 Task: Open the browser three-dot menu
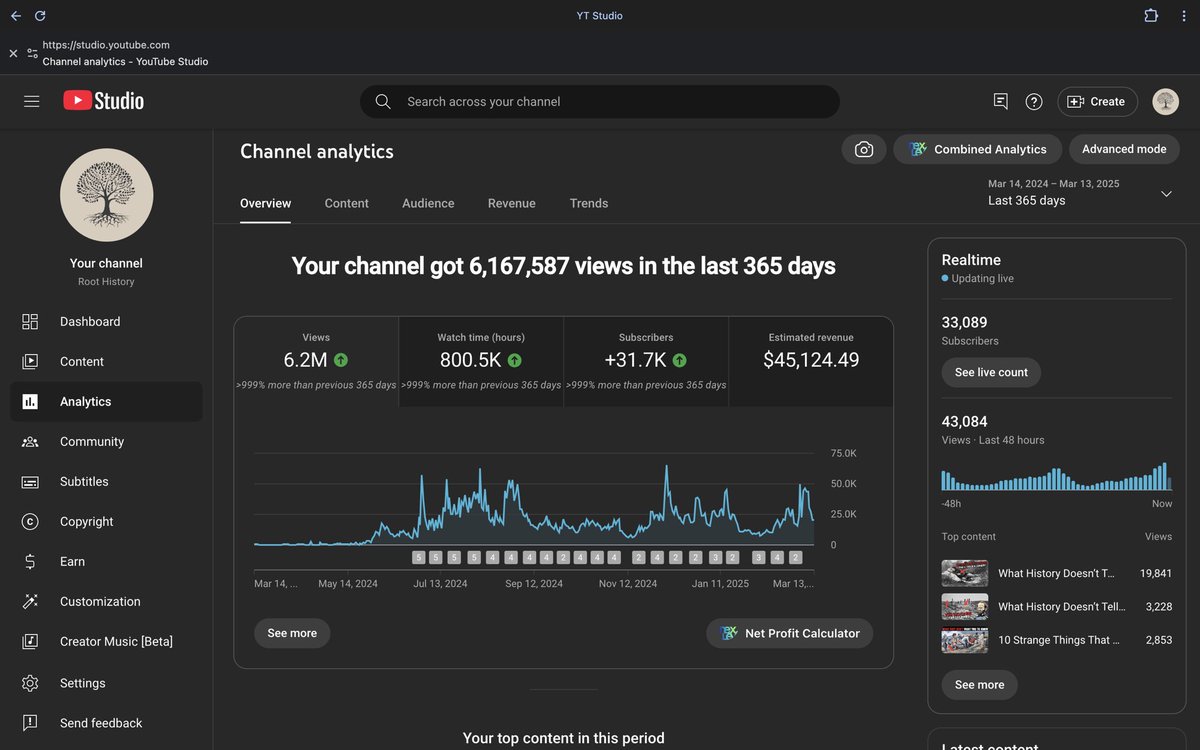pyautogui.click(x=1184, y=16)
